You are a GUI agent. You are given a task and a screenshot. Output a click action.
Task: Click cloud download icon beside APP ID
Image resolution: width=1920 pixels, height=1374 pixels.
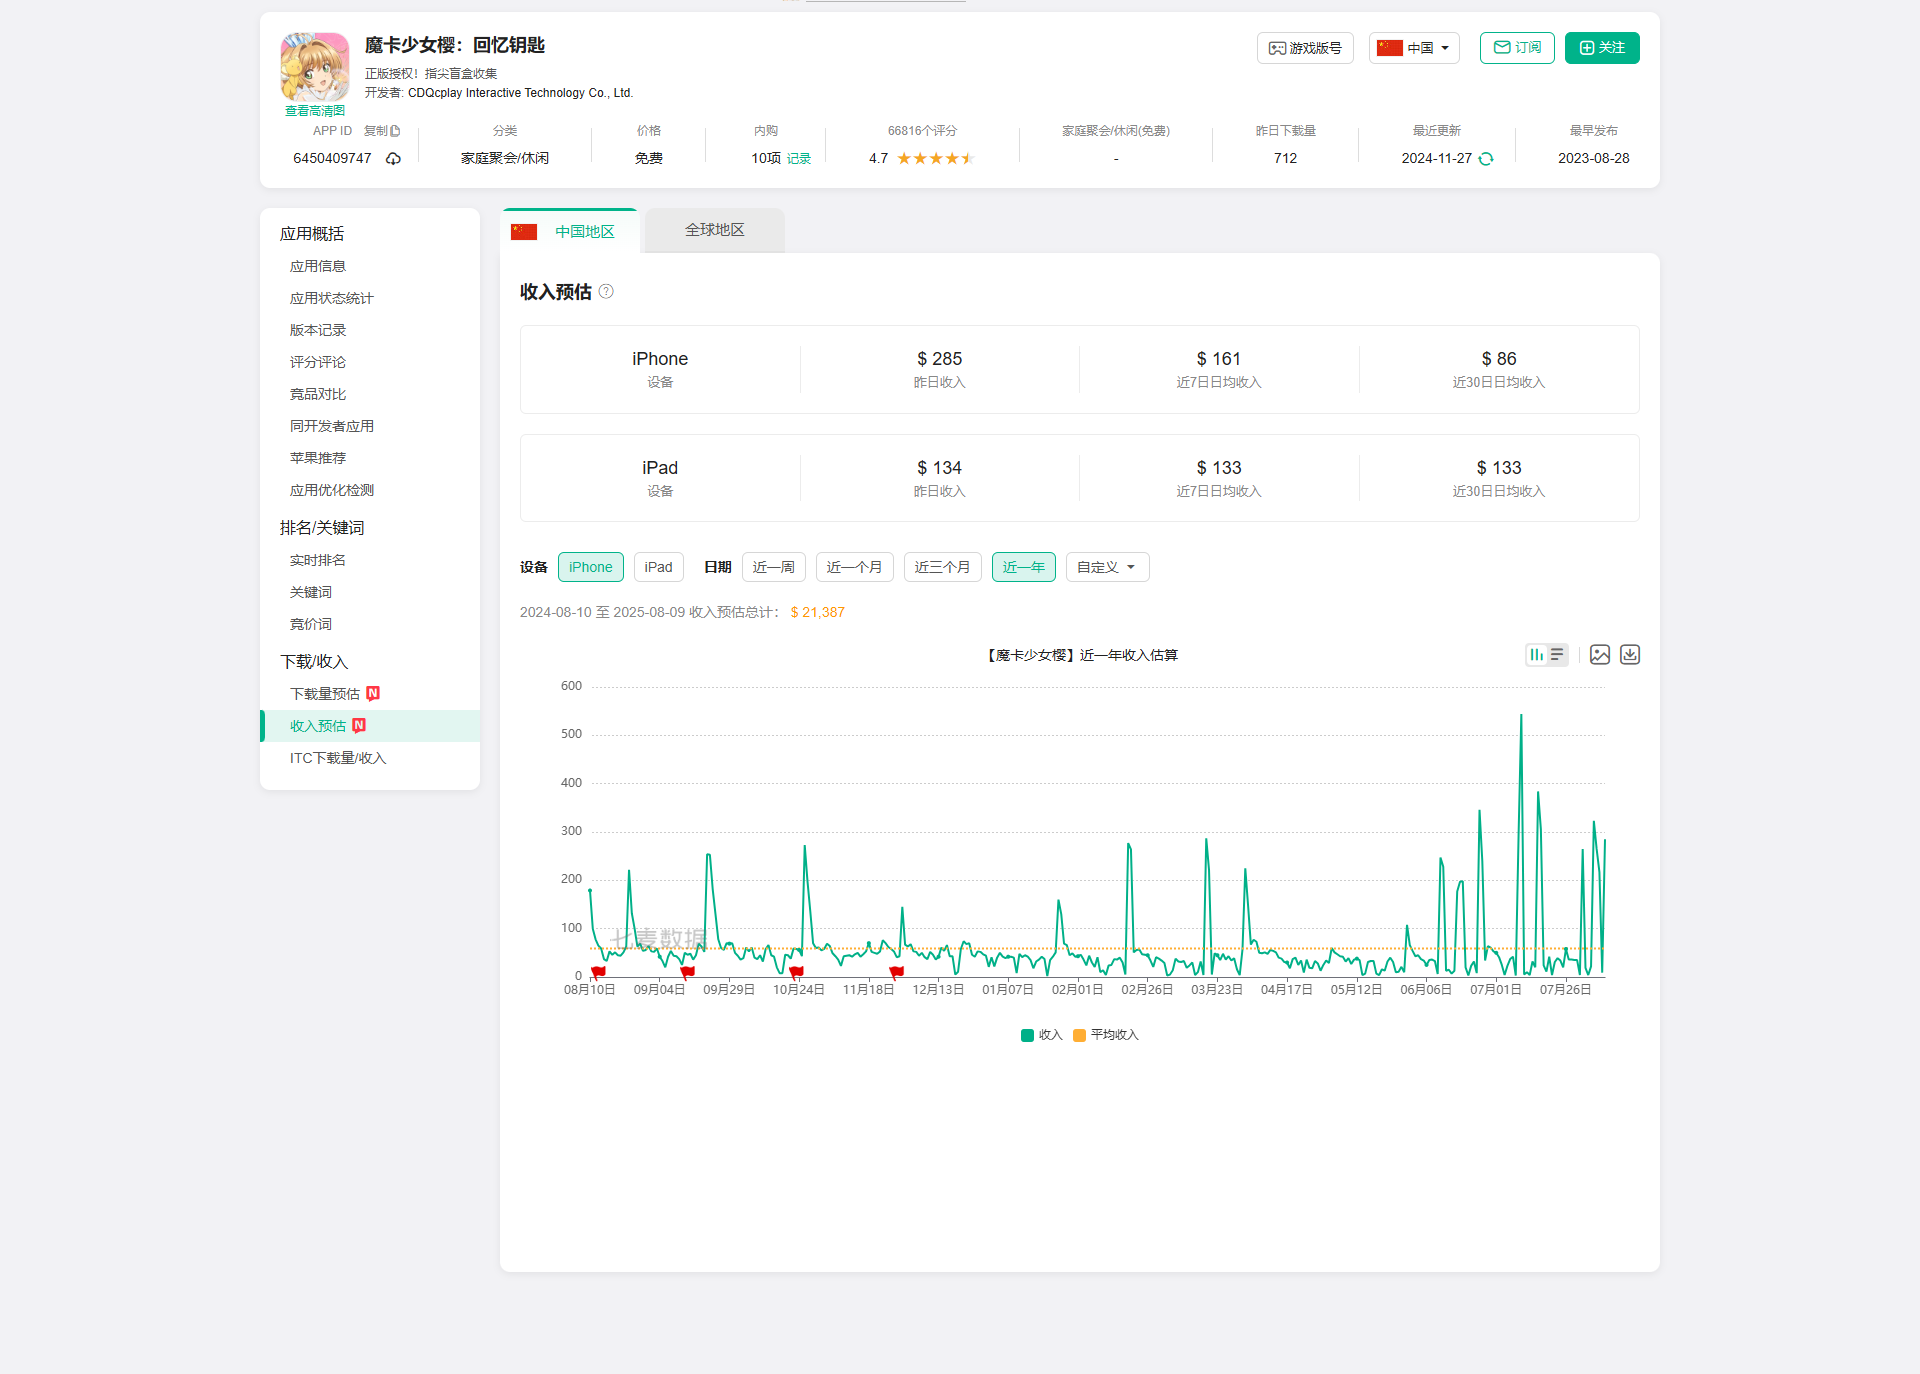pyautogui.click(x=393, y=159)
